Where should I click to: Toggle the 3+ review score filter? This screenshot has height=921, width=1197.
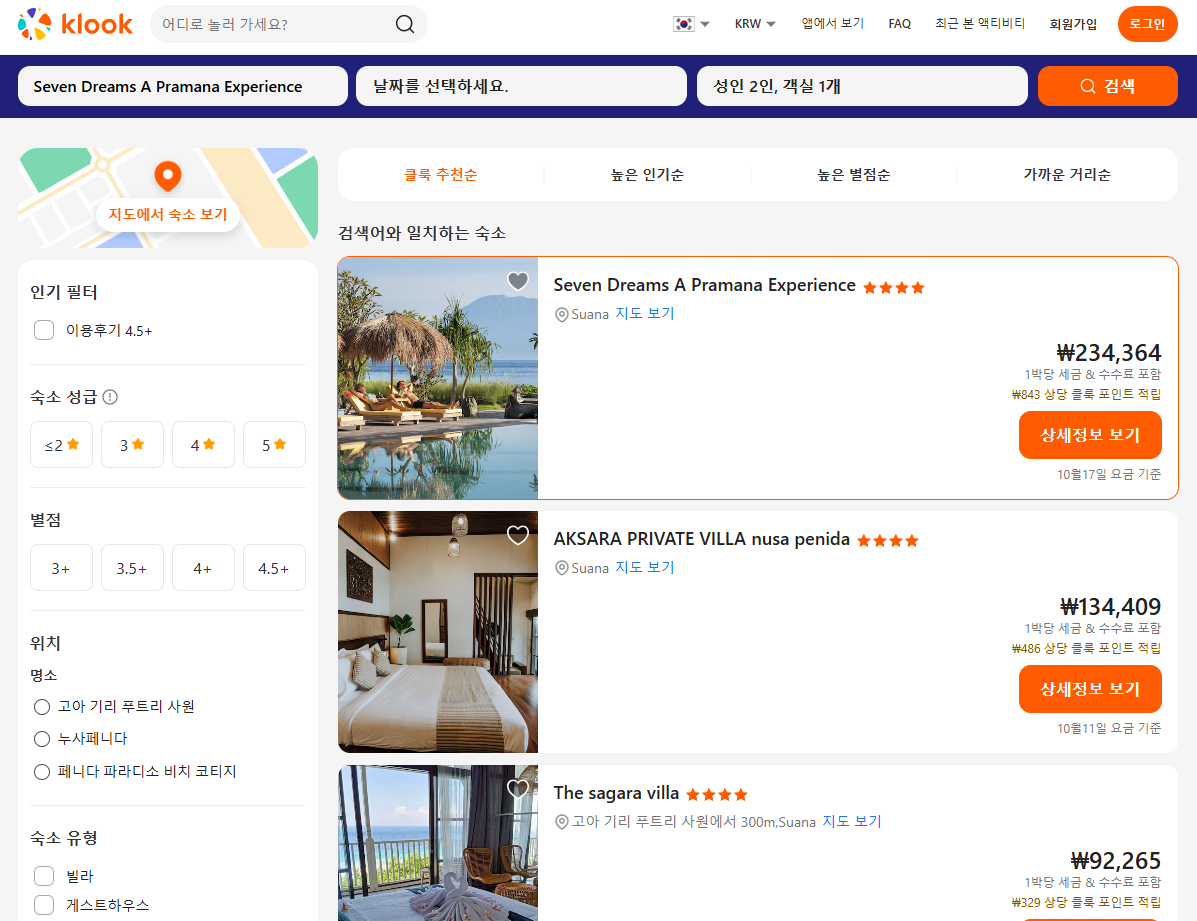61,567
